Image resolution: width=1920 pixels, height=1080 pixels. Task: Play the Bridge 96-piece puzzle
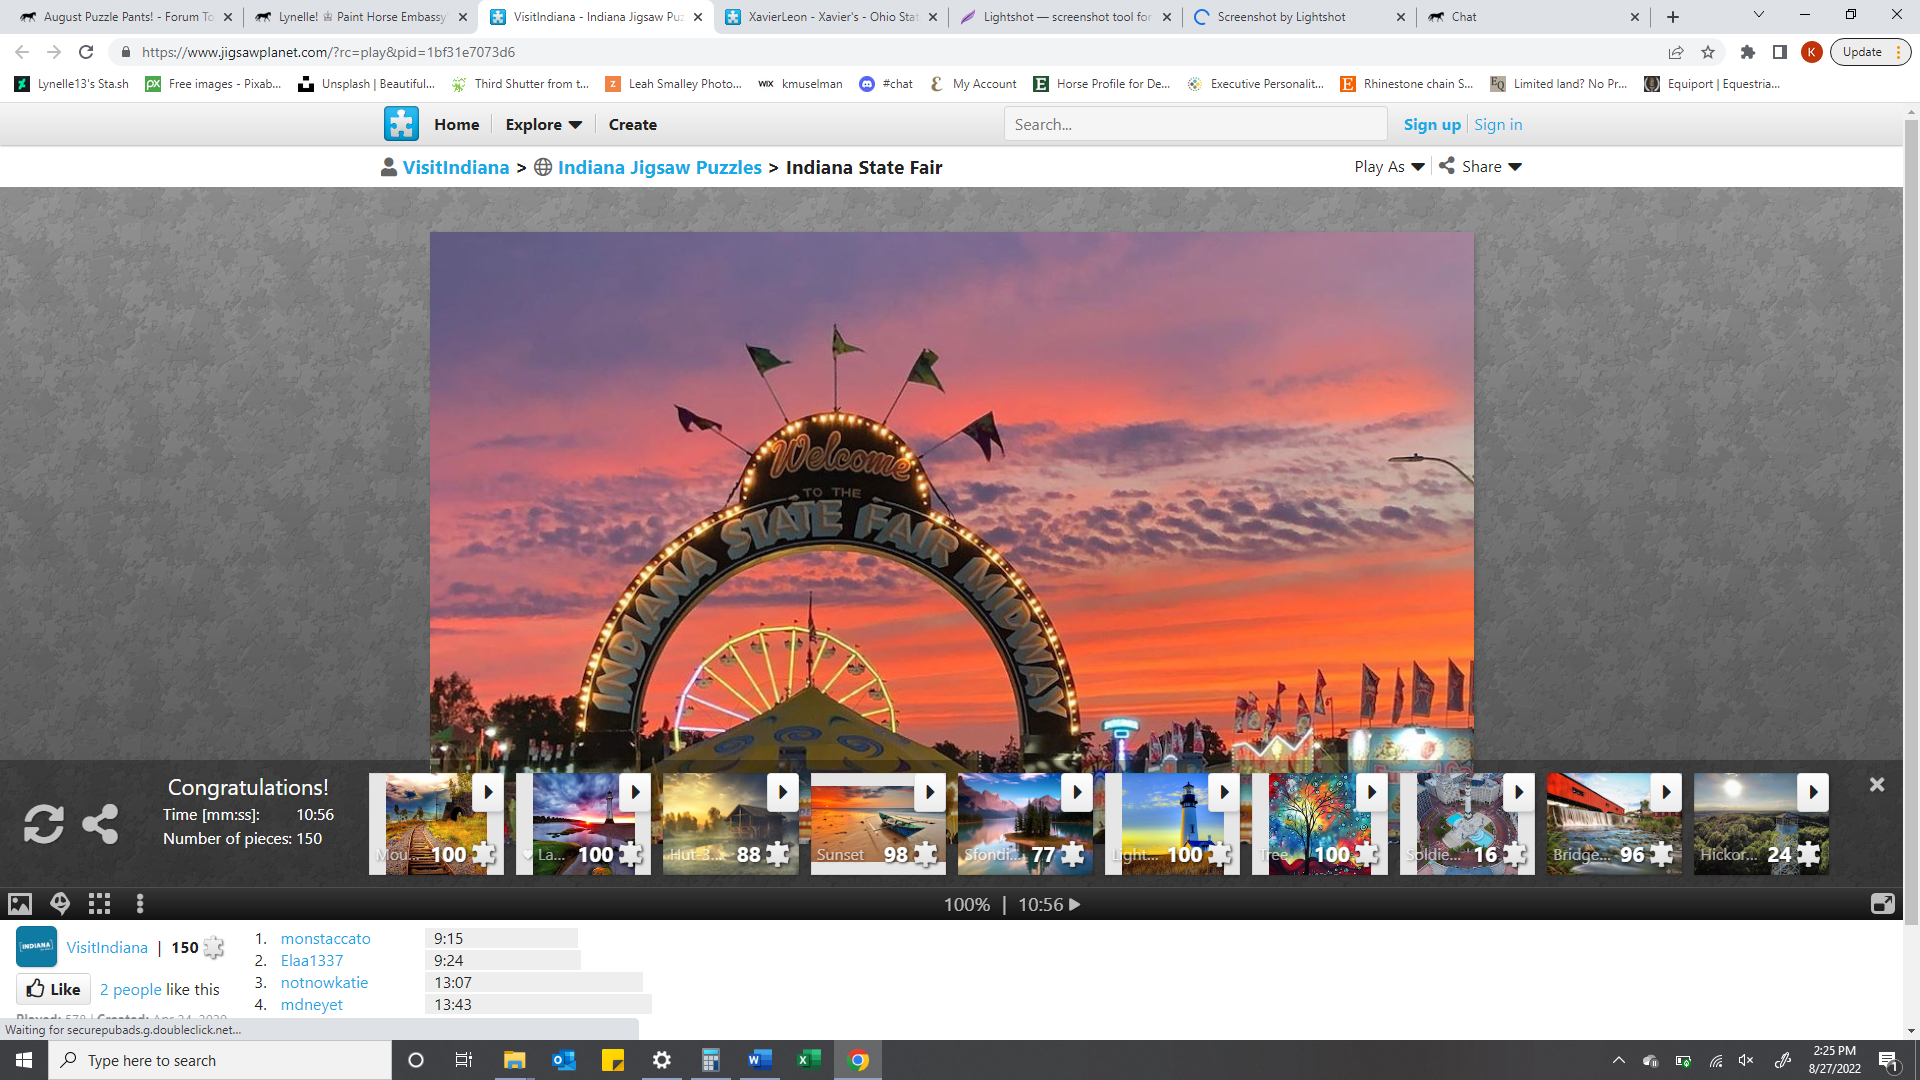[x=1665, y=792]
